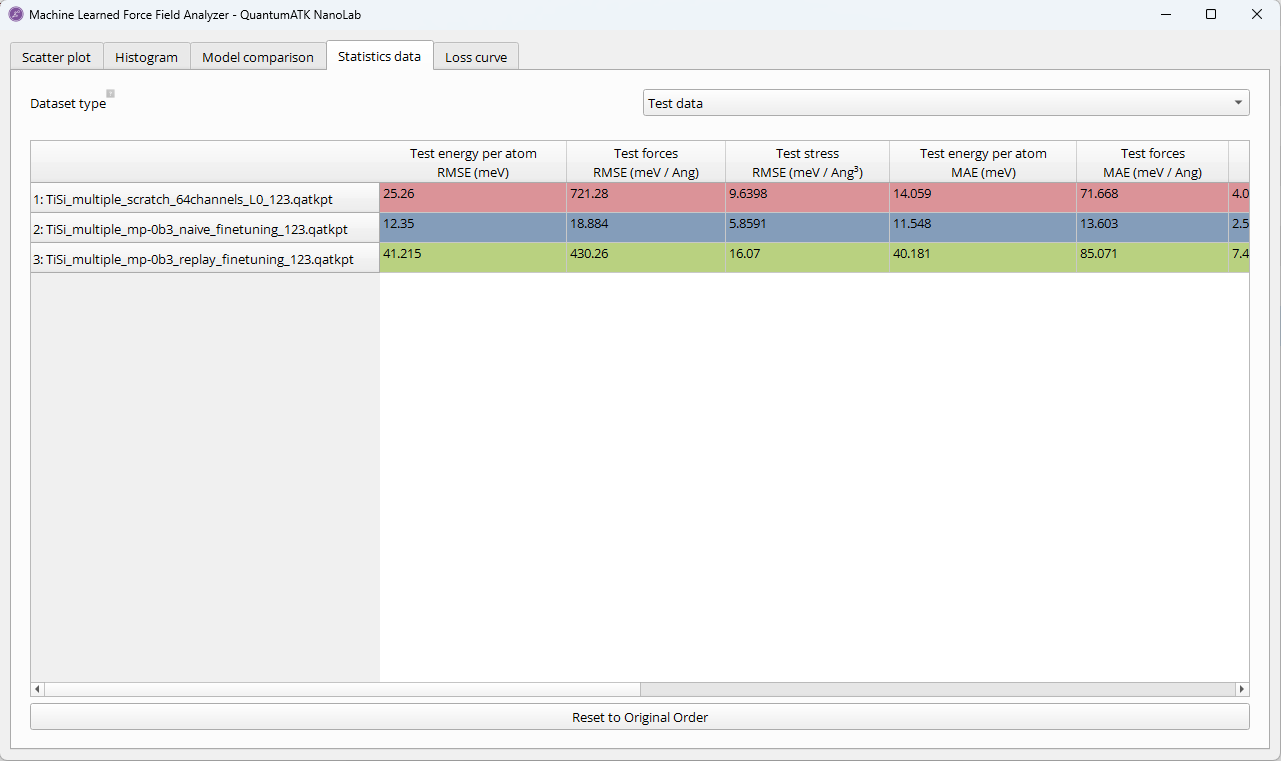Screen dimensions: 1281x761
Task: Click green cell with value 16.07
Action: 807,257
